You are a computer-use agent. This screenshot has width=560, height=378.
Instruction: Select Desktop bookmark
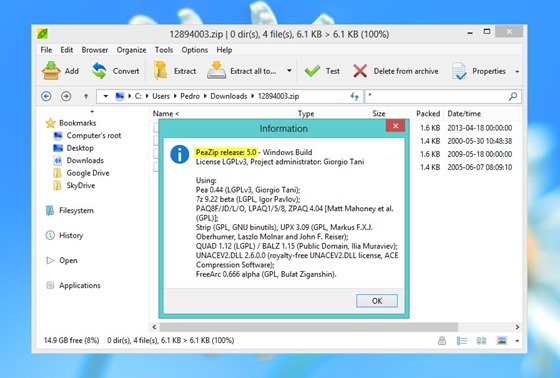[80, 148]
